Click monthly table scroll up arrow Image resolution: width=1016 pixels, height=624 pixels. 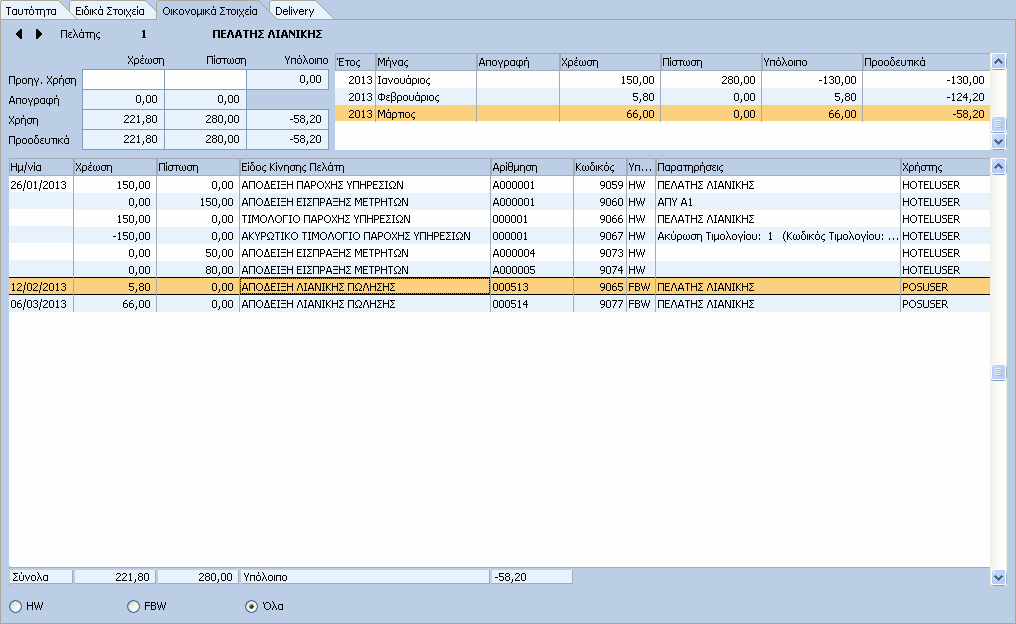[999, 62]
